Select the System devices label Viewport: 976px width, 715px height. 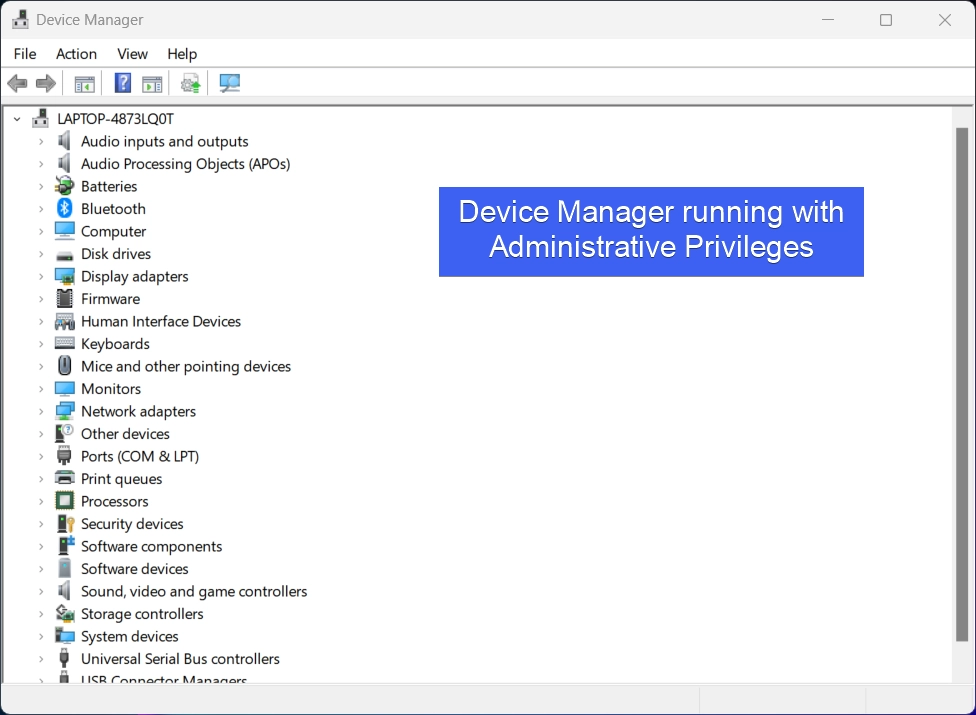pos(129,636)
